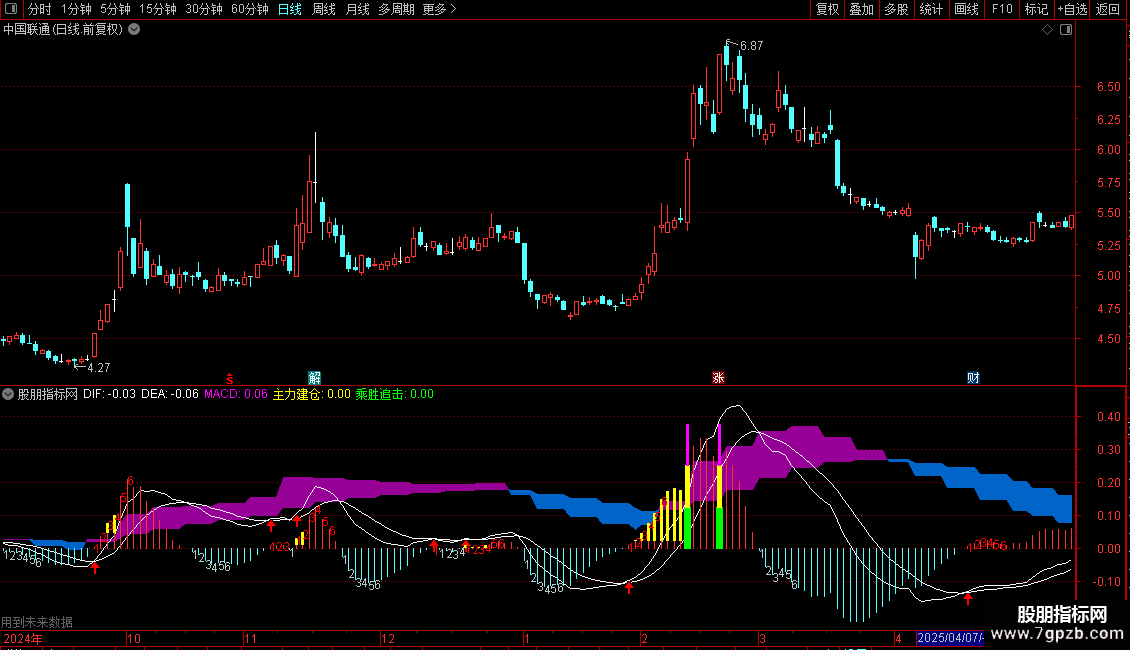
Task: Click the 4.50 price axis label
Action: [x=1108, y=339]
